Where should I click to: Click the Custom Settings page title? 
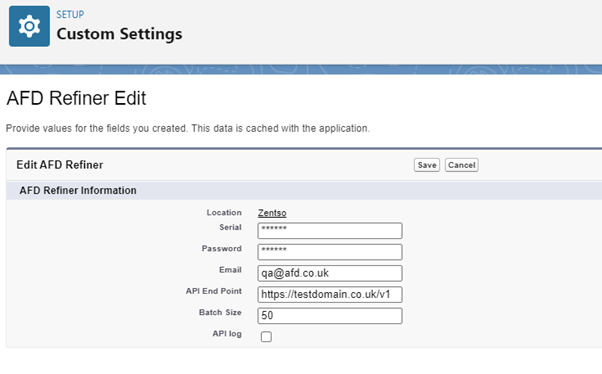tap(119, 34)
